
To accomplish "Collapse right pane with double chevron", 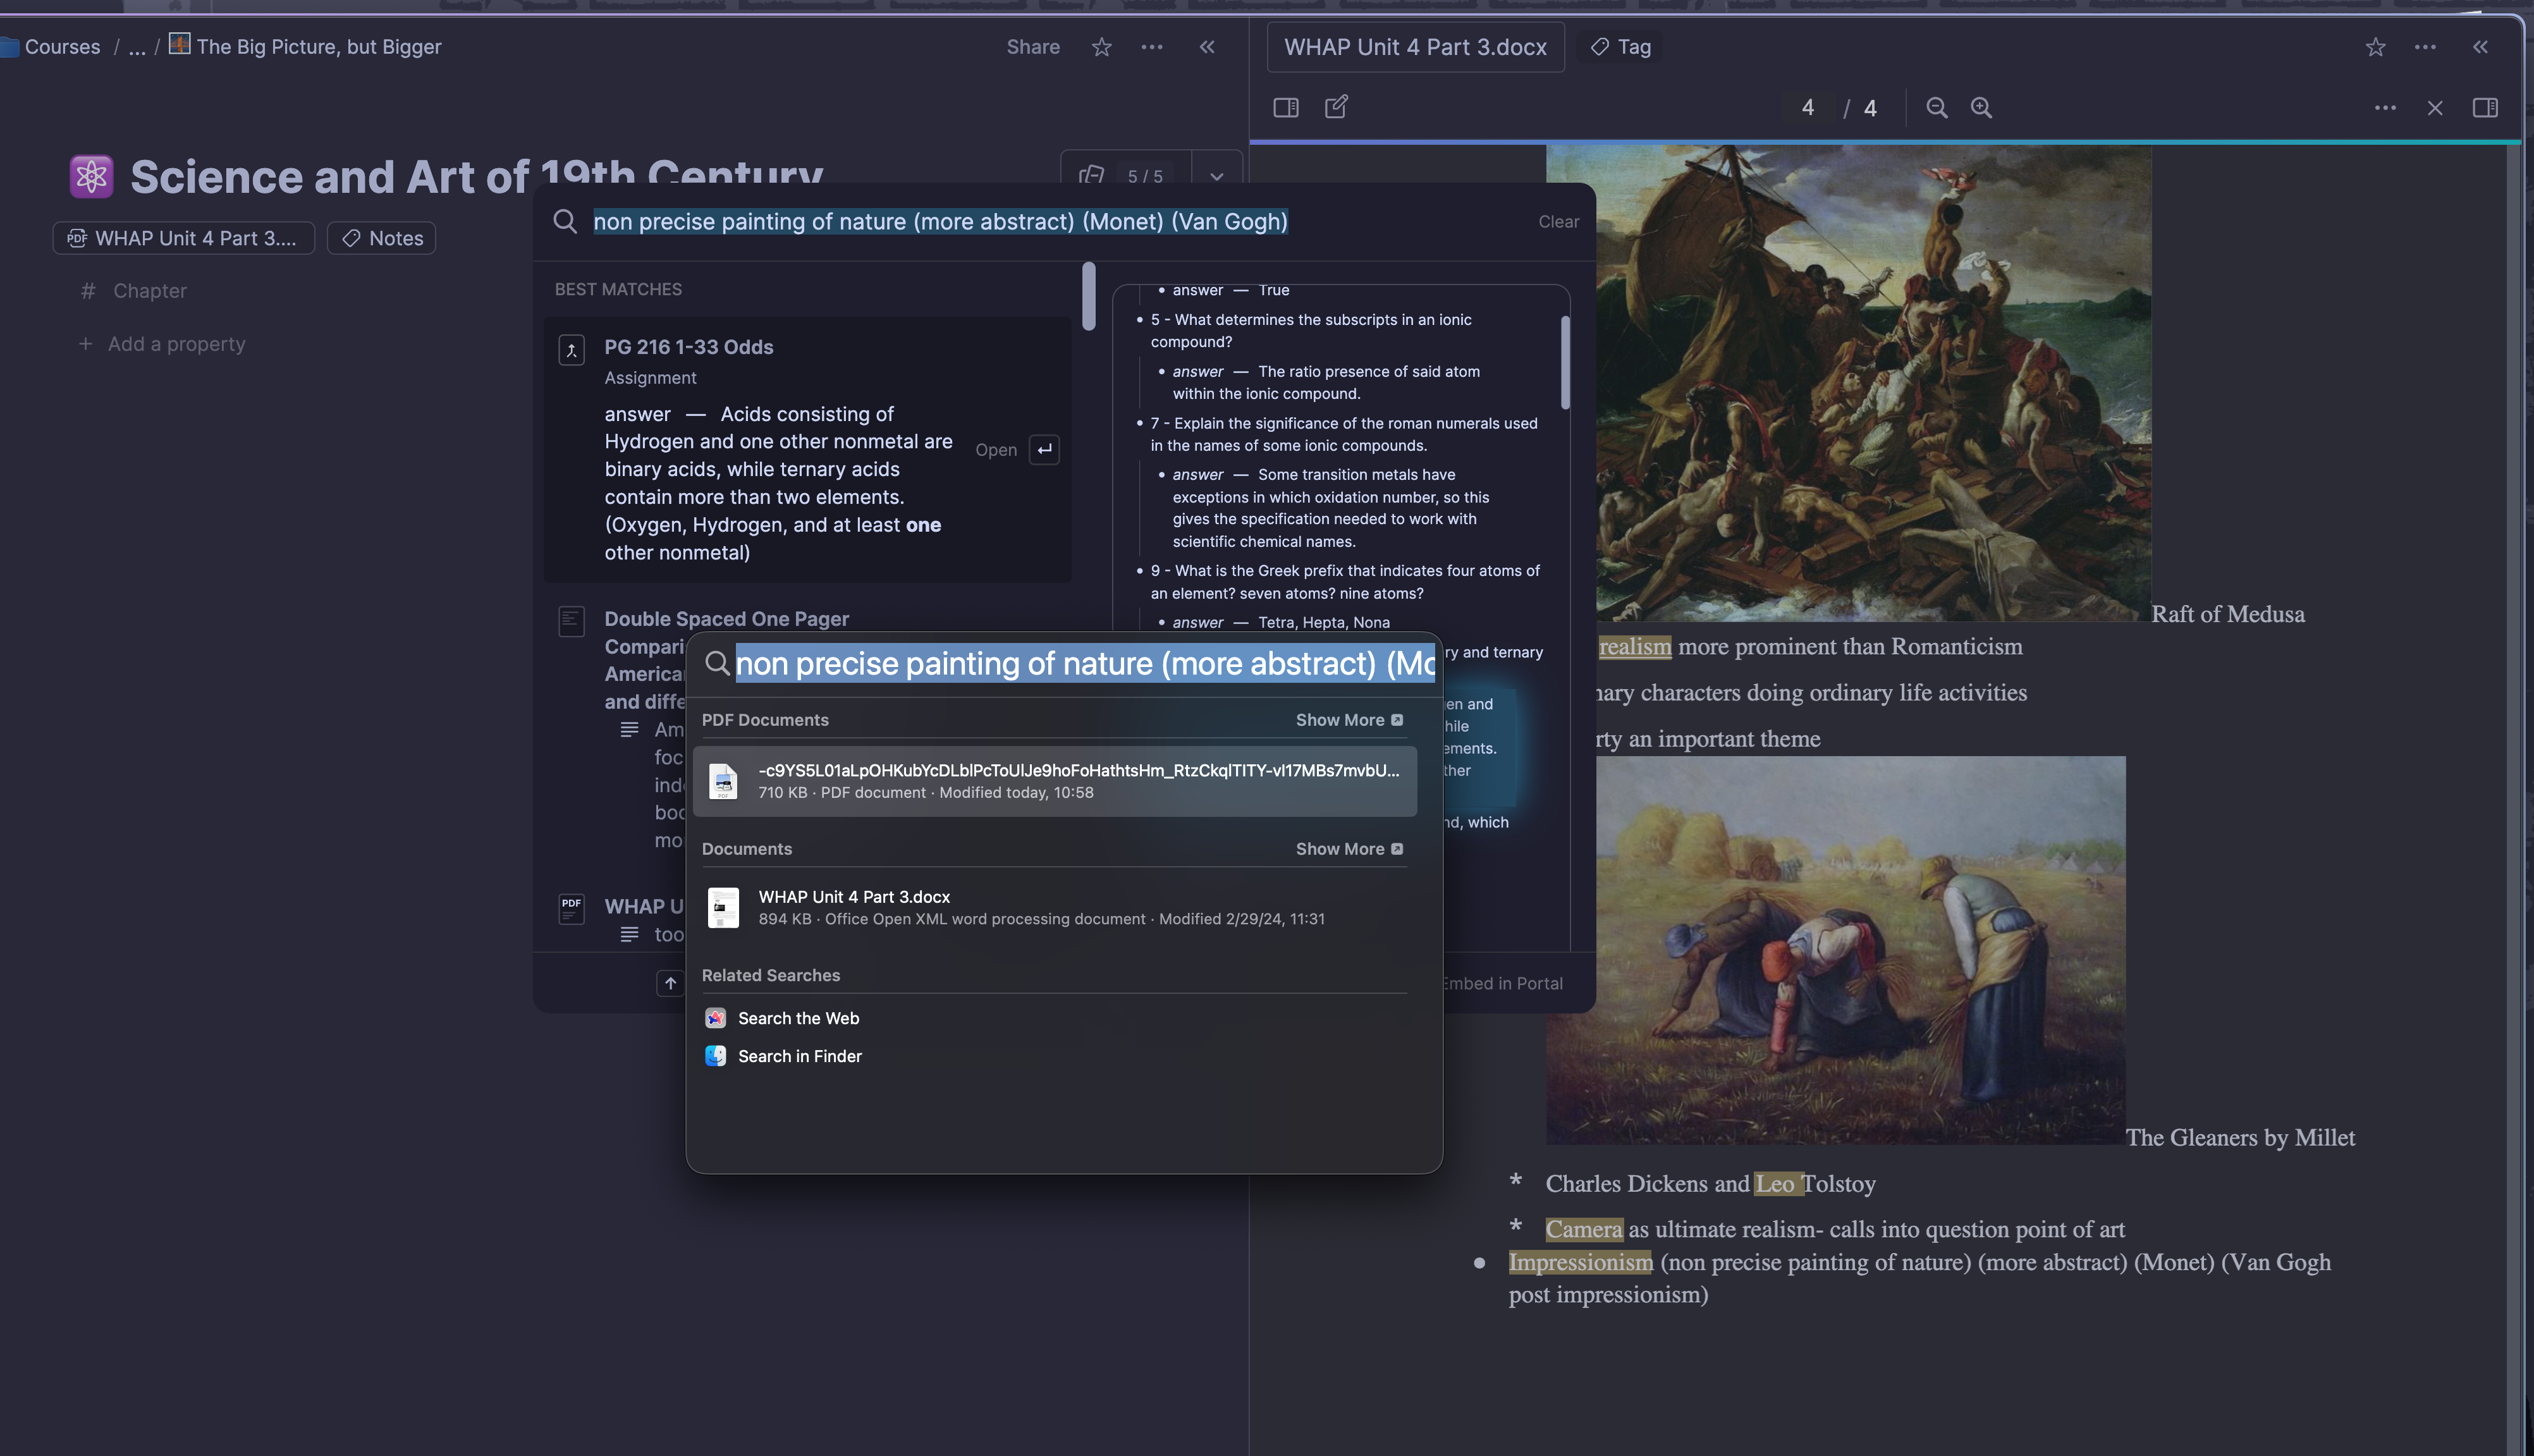I will point(2480,47).
